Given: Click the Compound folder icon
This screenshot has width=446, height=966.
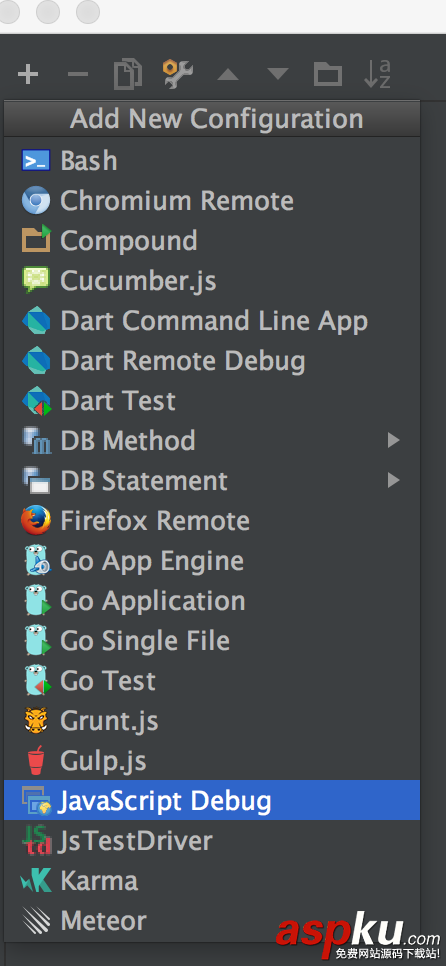Looking at the screenshot, I should tap(36, 241).
